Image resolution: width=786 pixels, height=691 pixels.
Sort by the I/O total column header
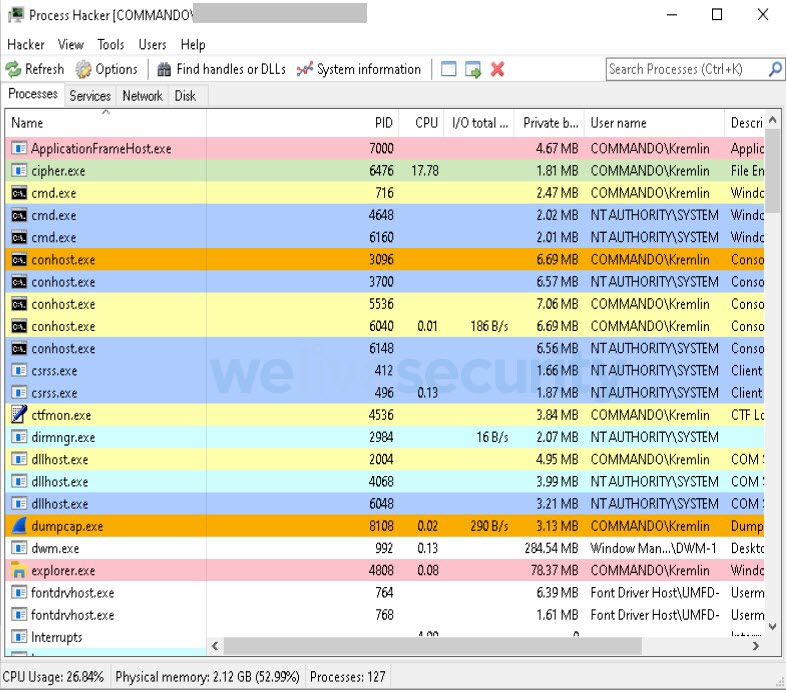pos(479,123)
